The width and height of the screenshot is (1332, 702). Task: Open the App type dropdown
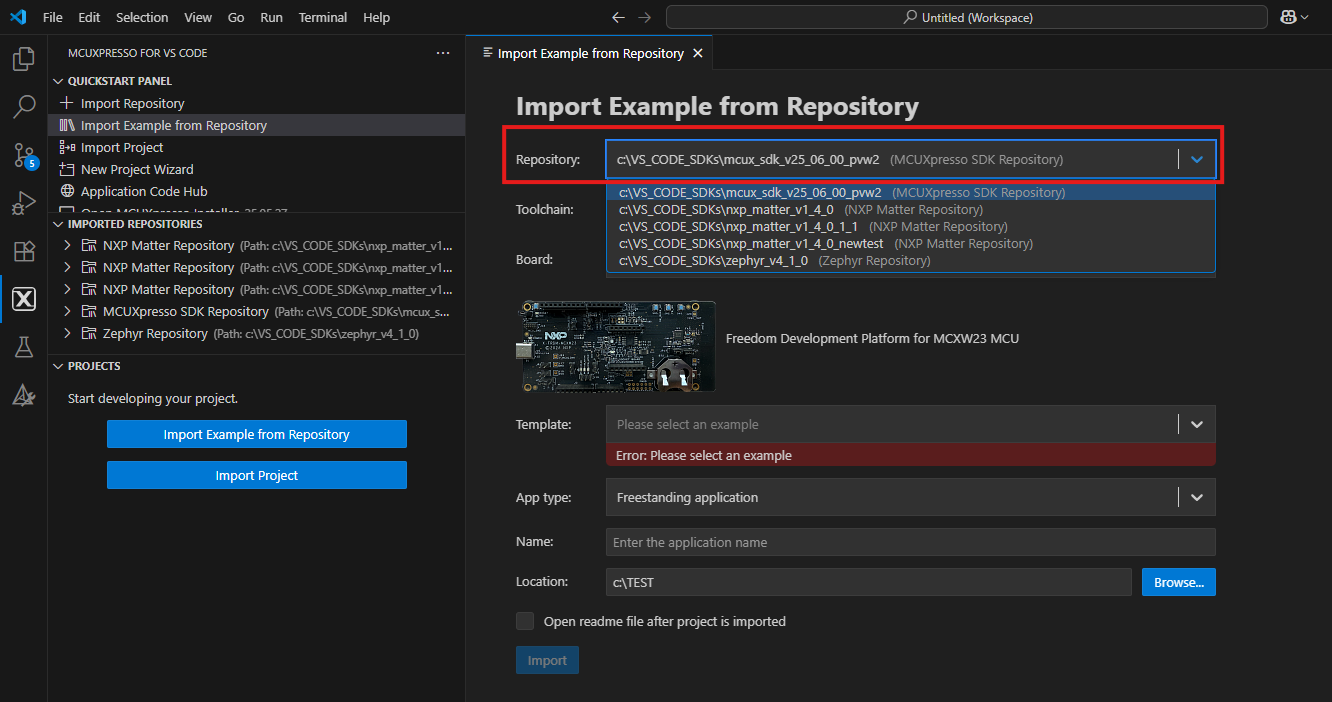(1195, 497)
